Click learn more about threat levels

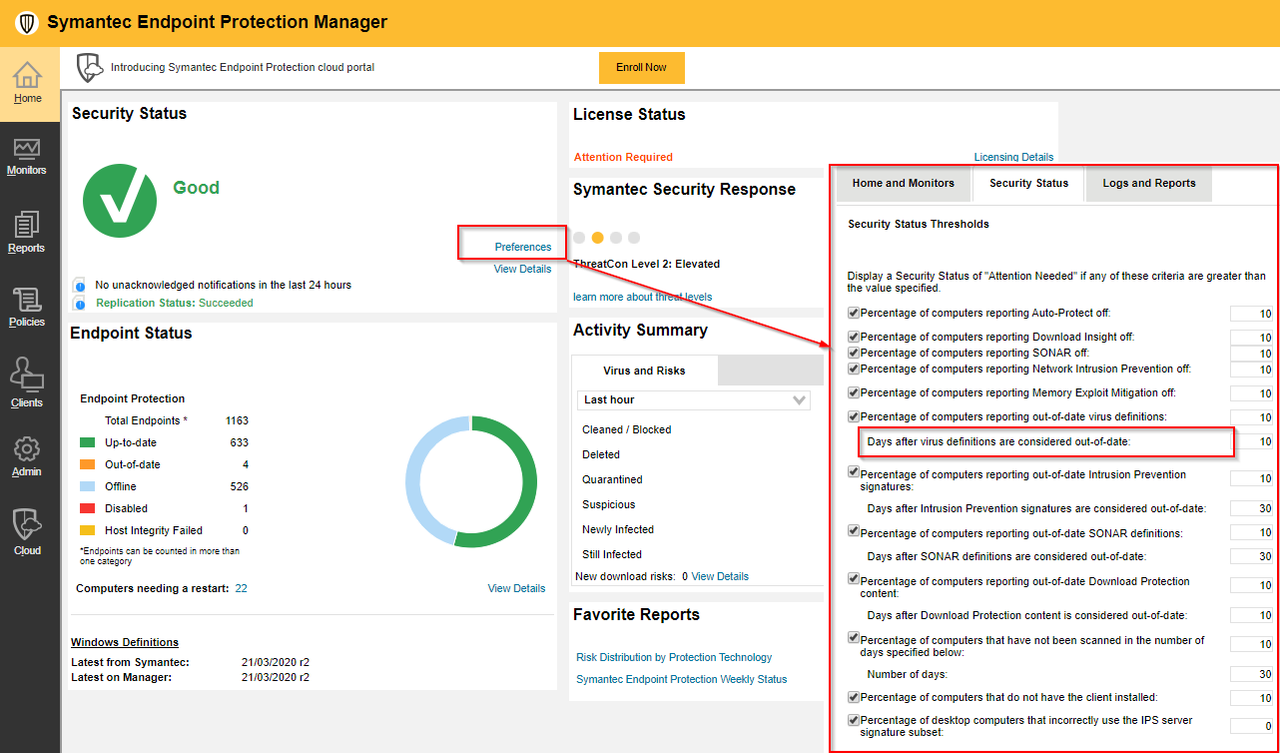(643, 297)
